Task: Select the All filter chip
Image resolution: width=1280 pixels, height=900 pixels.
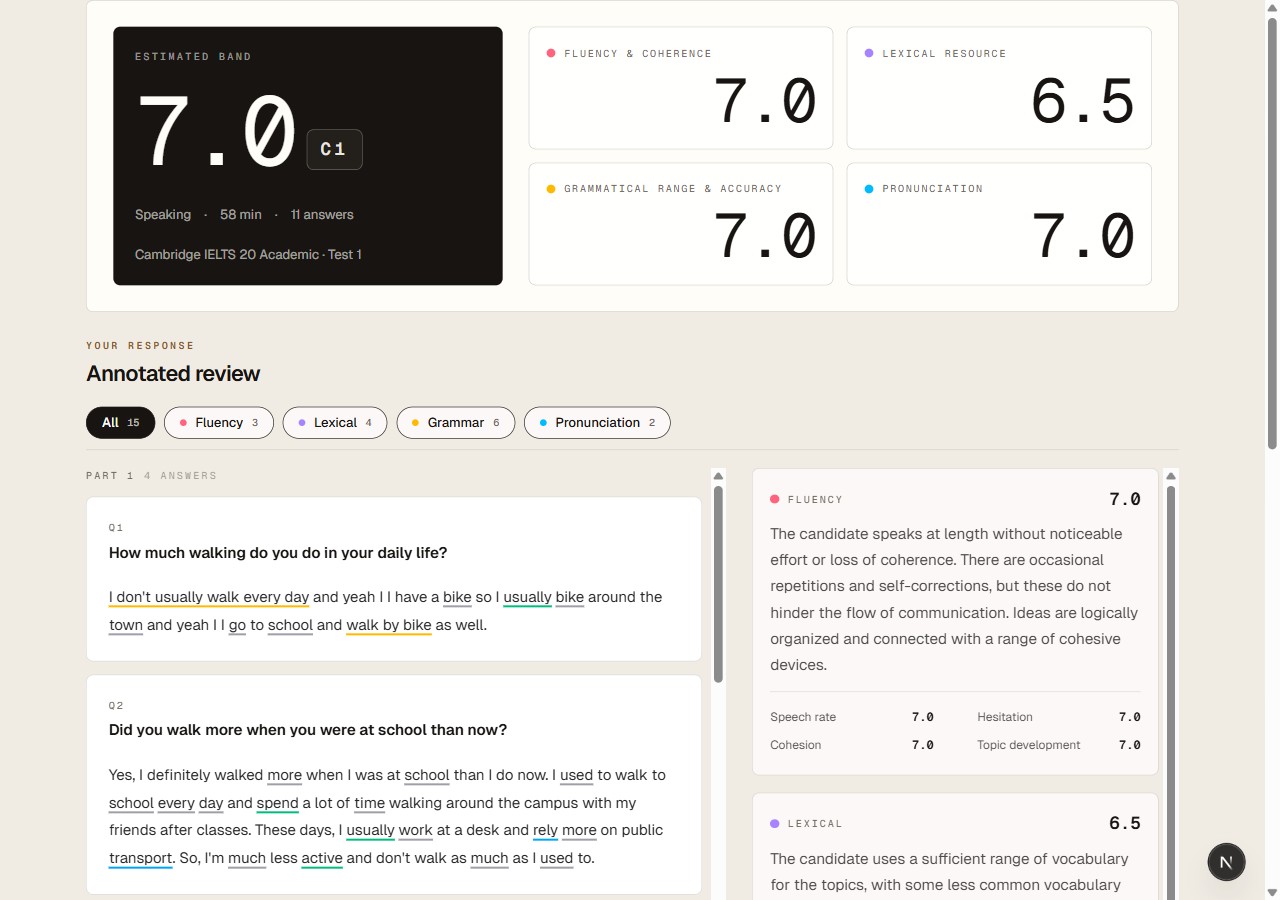Action: click(120, 423)
